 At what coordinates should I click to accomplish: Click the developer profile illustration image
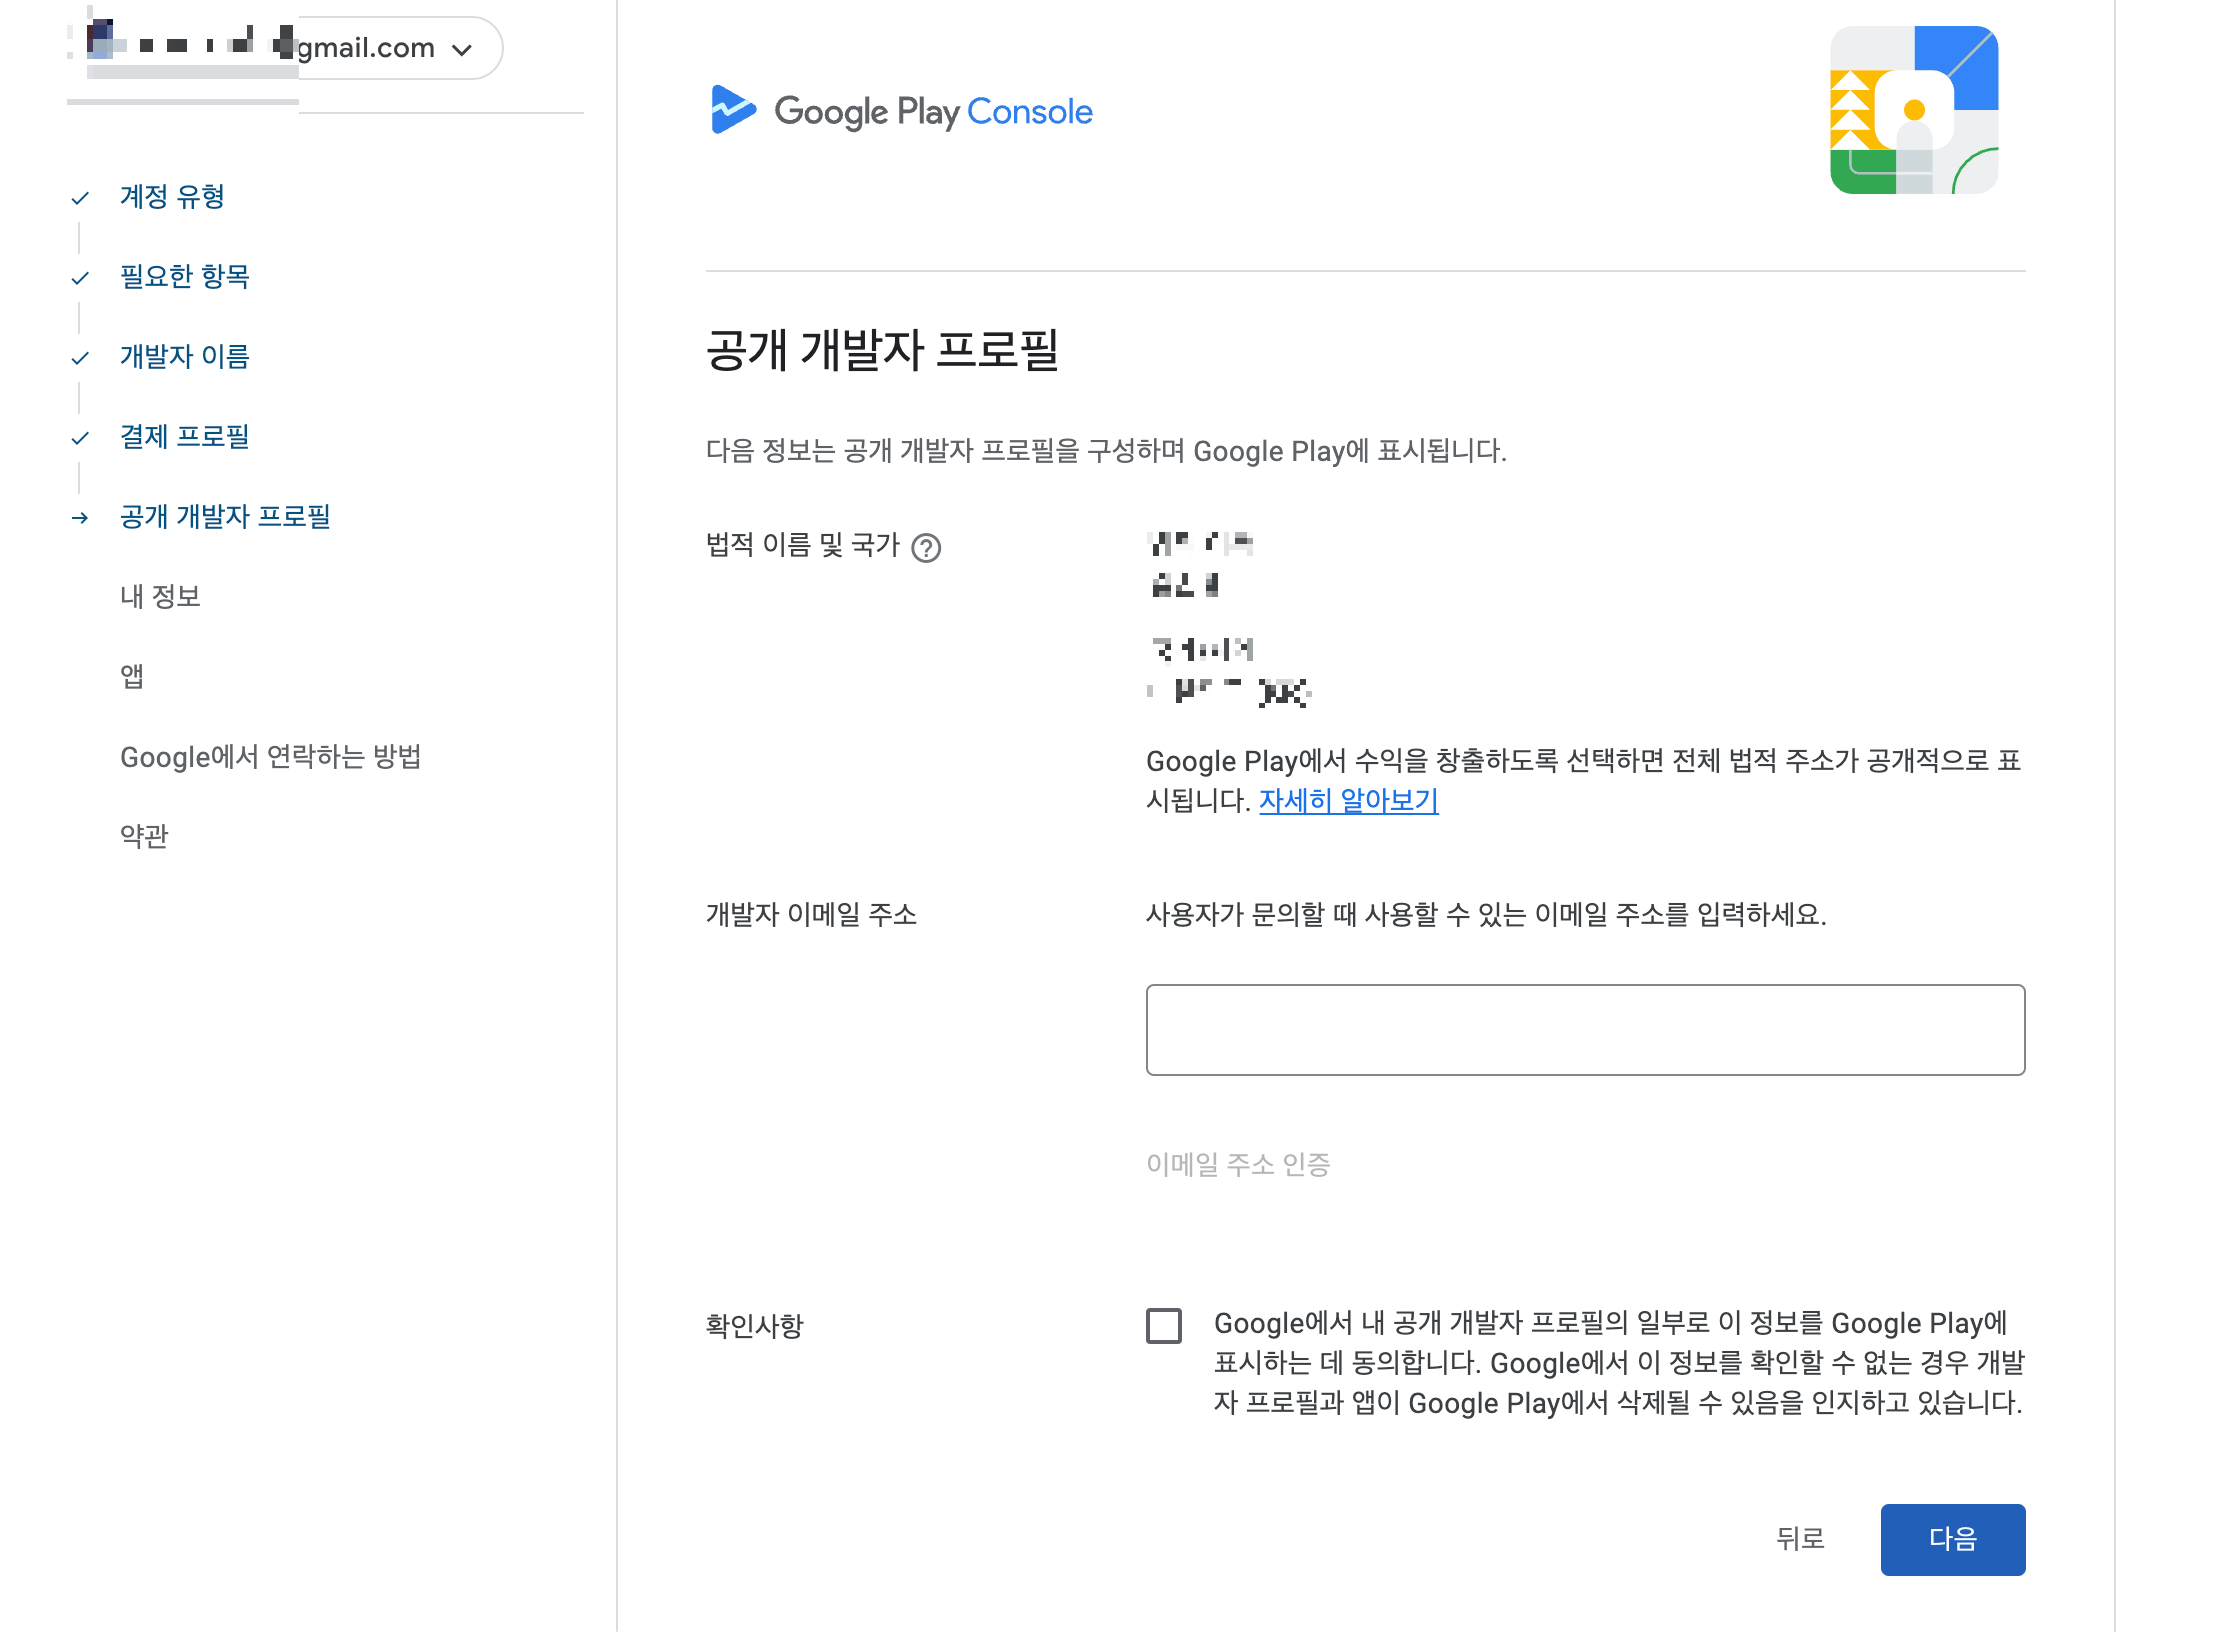(x=1913, y=110)
